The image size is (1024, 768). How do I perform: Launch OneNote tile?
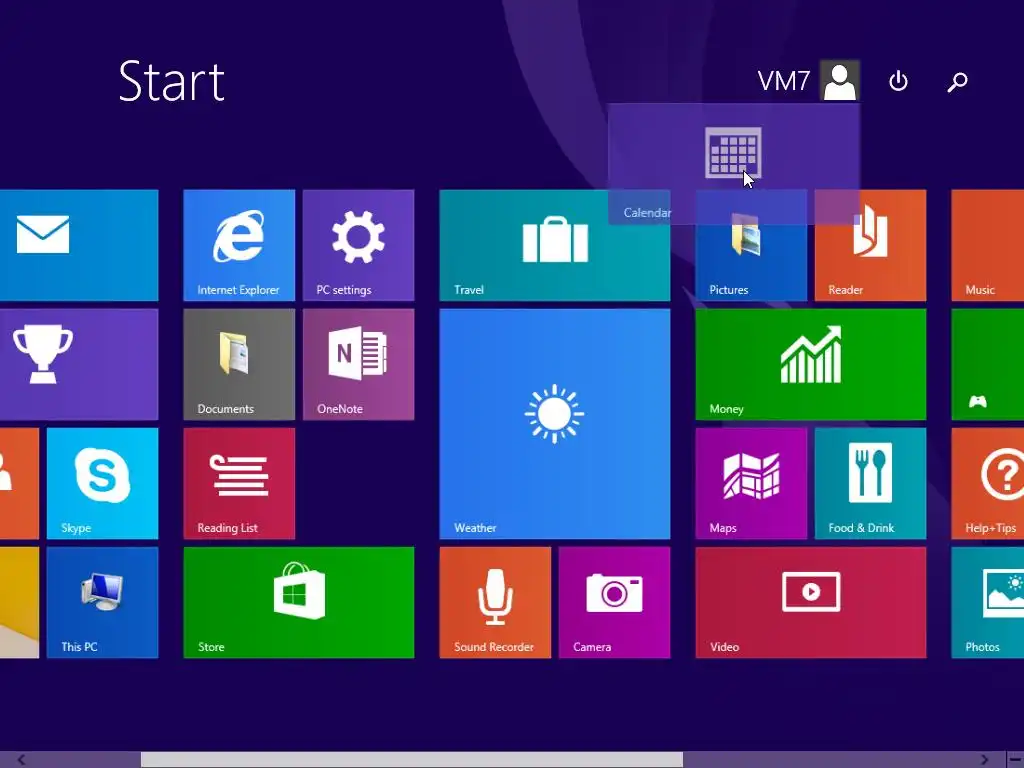click(x=359, y=364)
